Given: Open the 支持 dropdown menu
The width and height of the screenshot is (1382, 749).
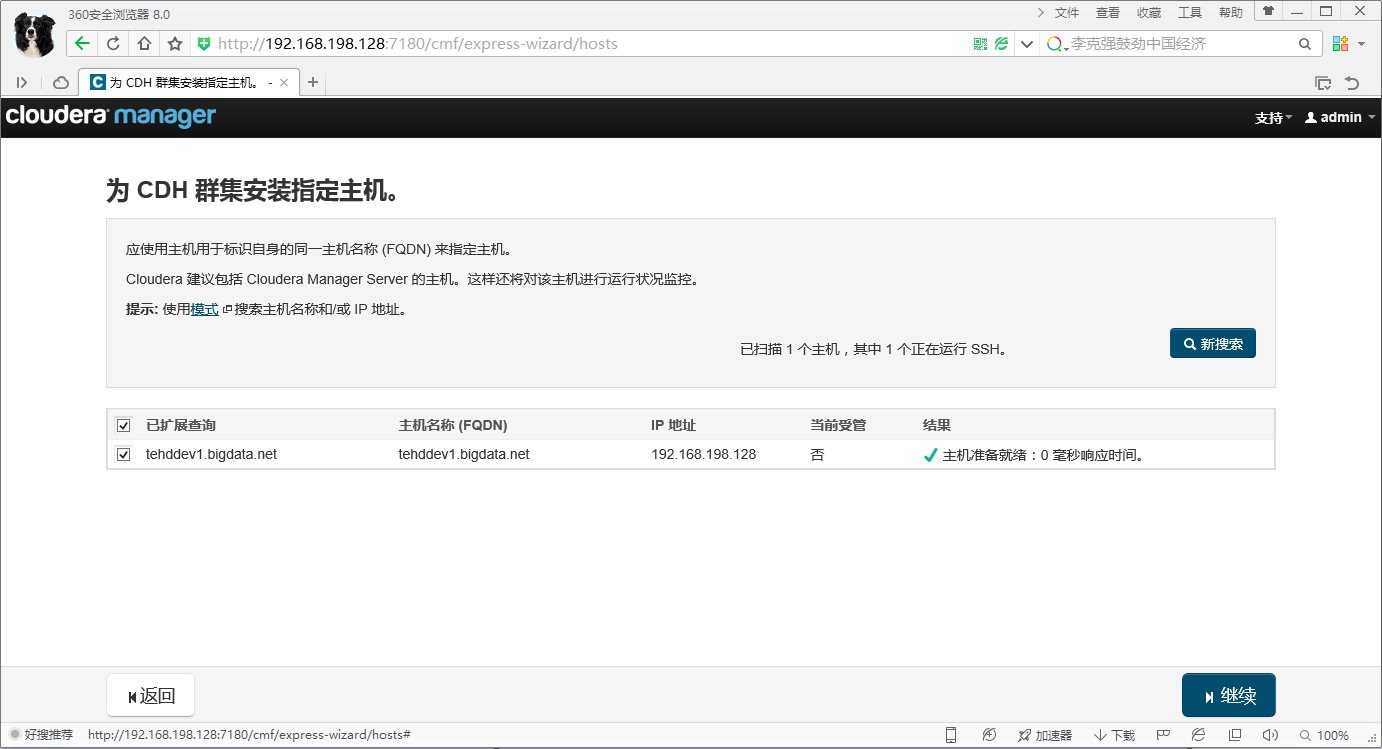Looking at the screenshot, I should (x=1273, y=118).
